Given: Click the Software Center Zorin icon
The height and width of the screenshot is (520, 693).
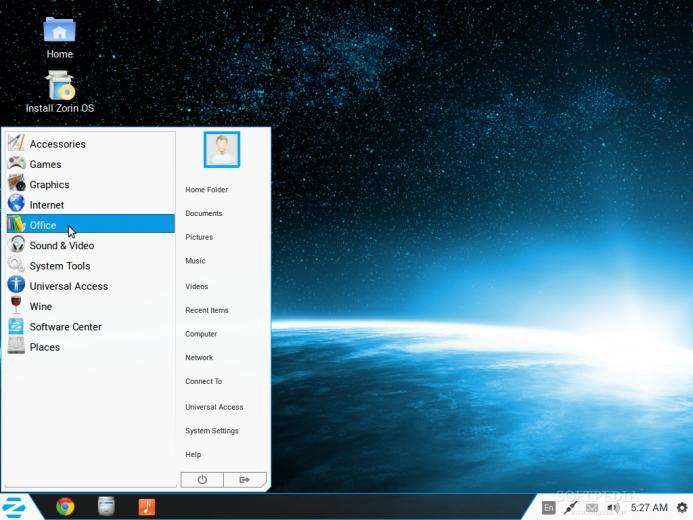Looking at the screenshot, I should pyautogui.click(x=16, y=326).
